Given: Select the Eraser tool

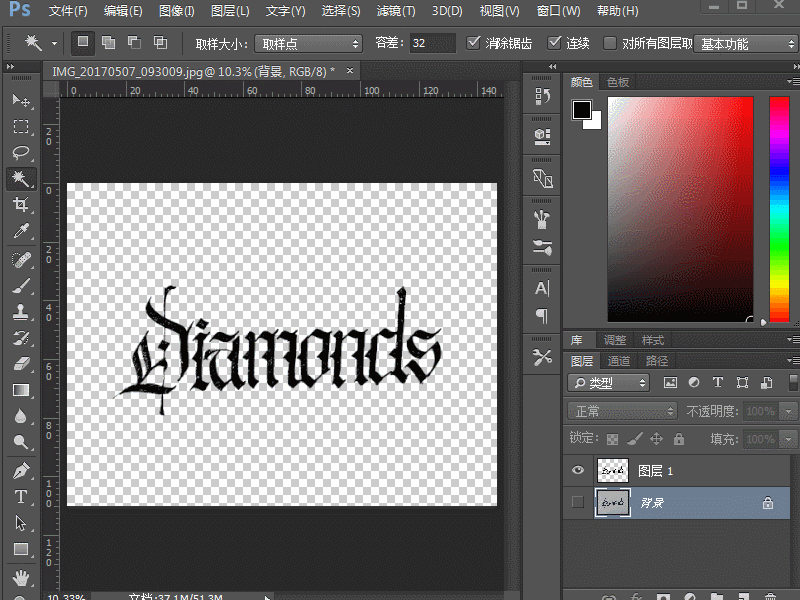Looking at the screenshot, I should click(20, 364).
